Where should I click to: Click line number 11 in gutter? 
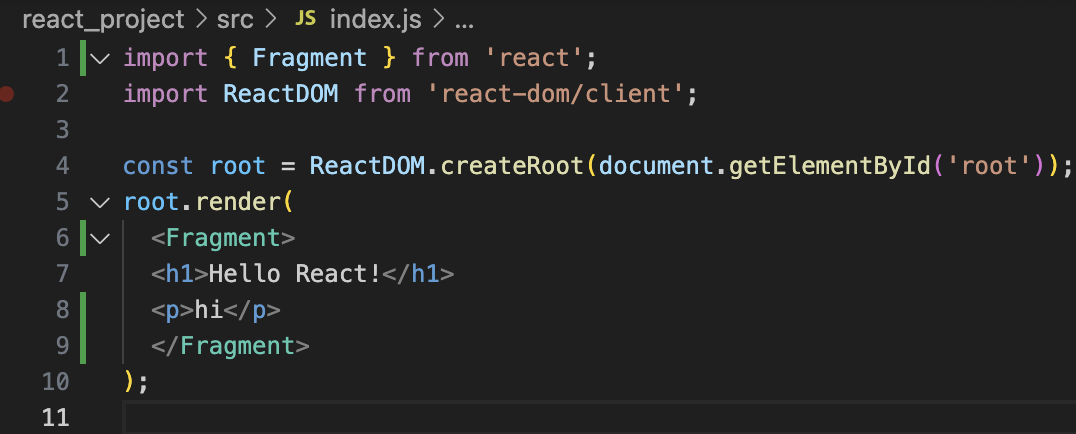(56, 418)
